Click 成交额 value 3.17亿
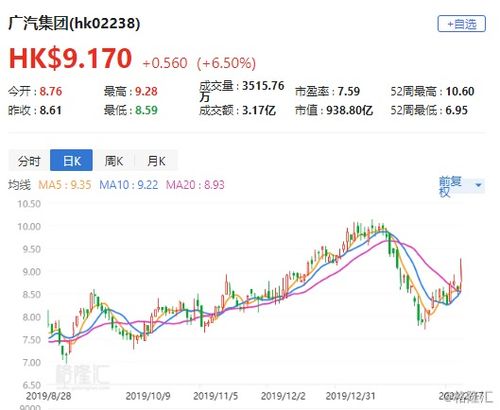This screenshot has height=410, width=500. (259, 110)
